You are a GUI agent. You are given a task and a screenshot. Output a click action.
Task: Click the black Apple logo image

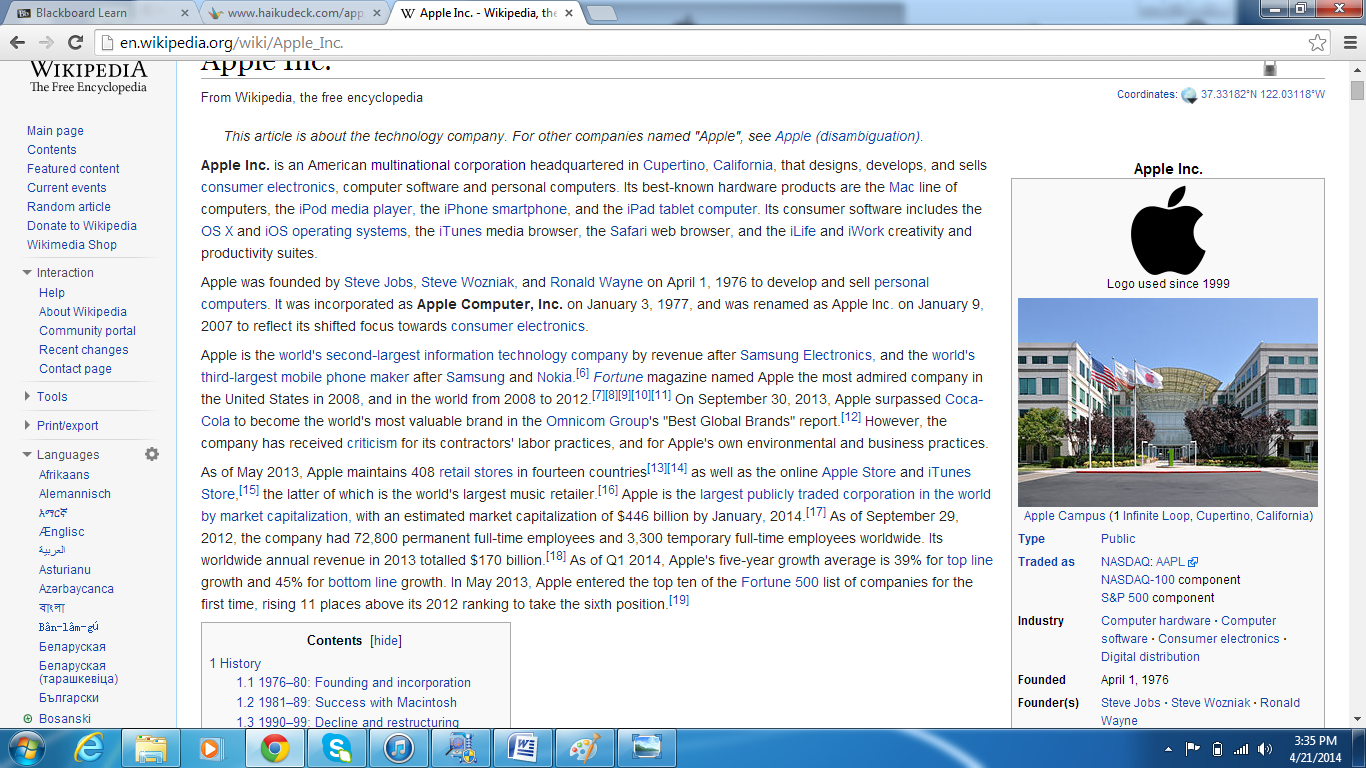point(1168,230)
